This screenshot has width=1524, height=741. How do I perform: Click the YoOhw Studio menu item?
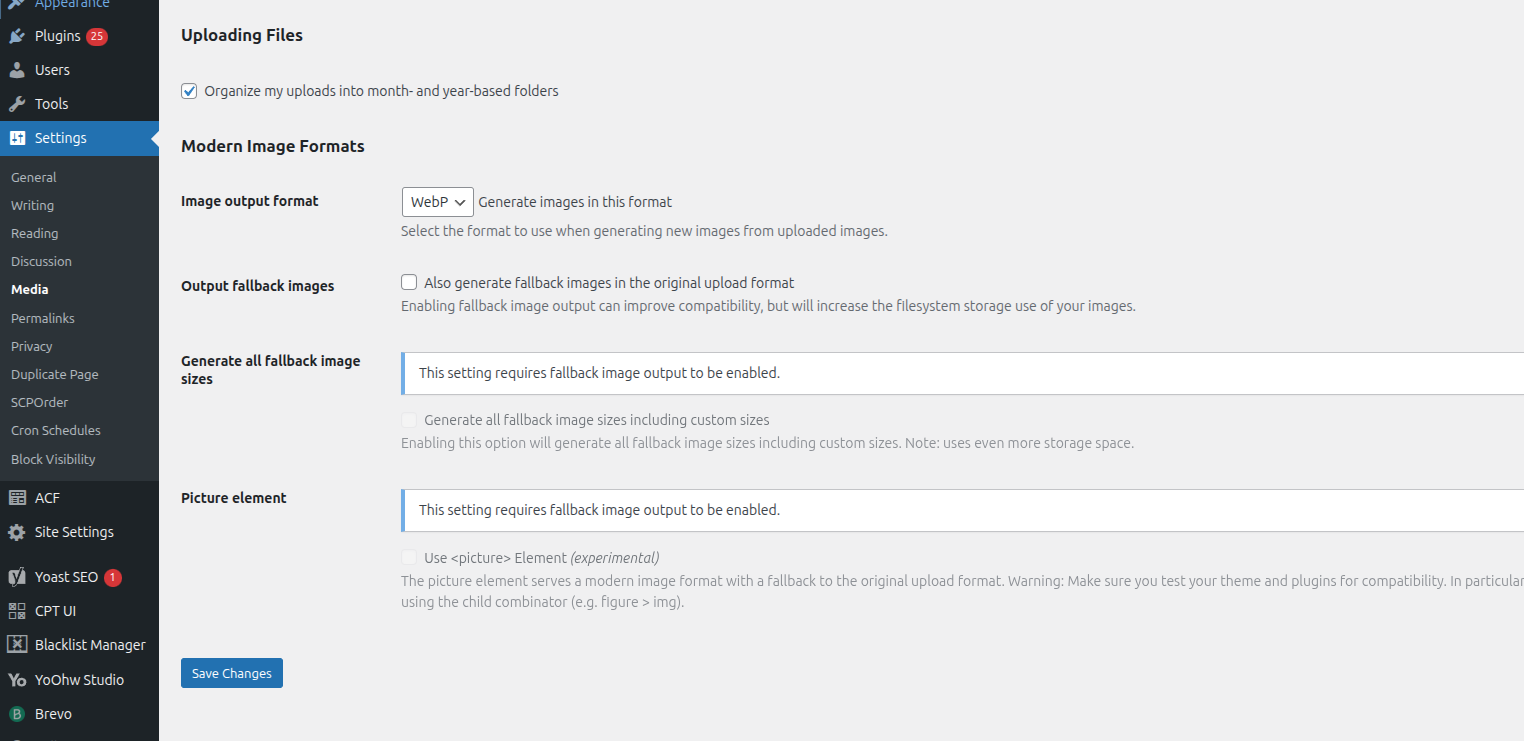79,680
